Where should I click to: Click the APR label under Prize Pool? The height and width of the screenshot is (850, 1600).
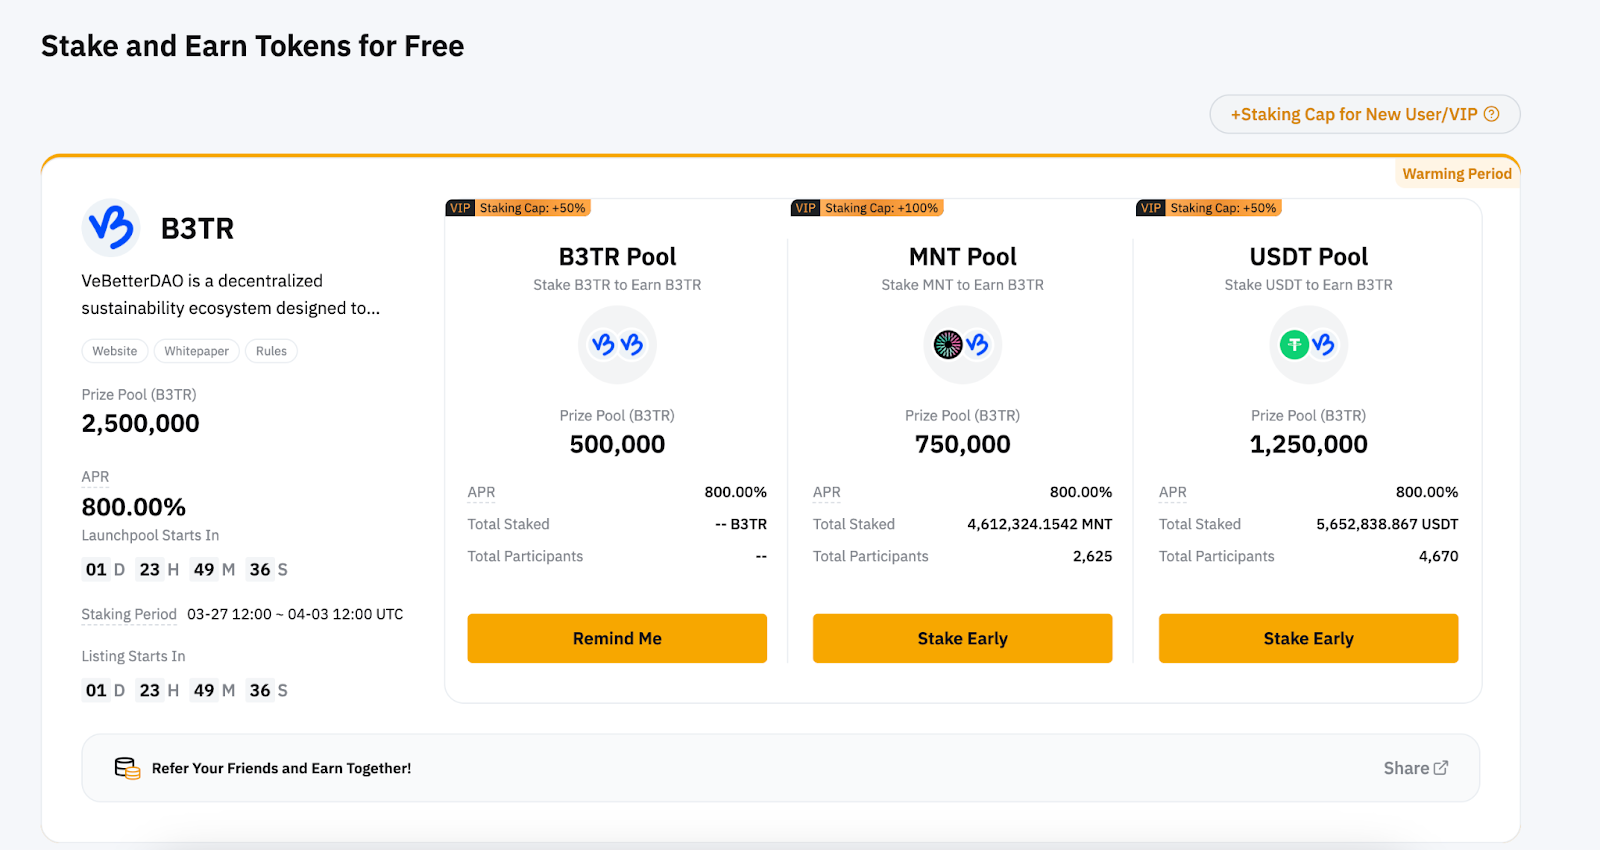95,477
